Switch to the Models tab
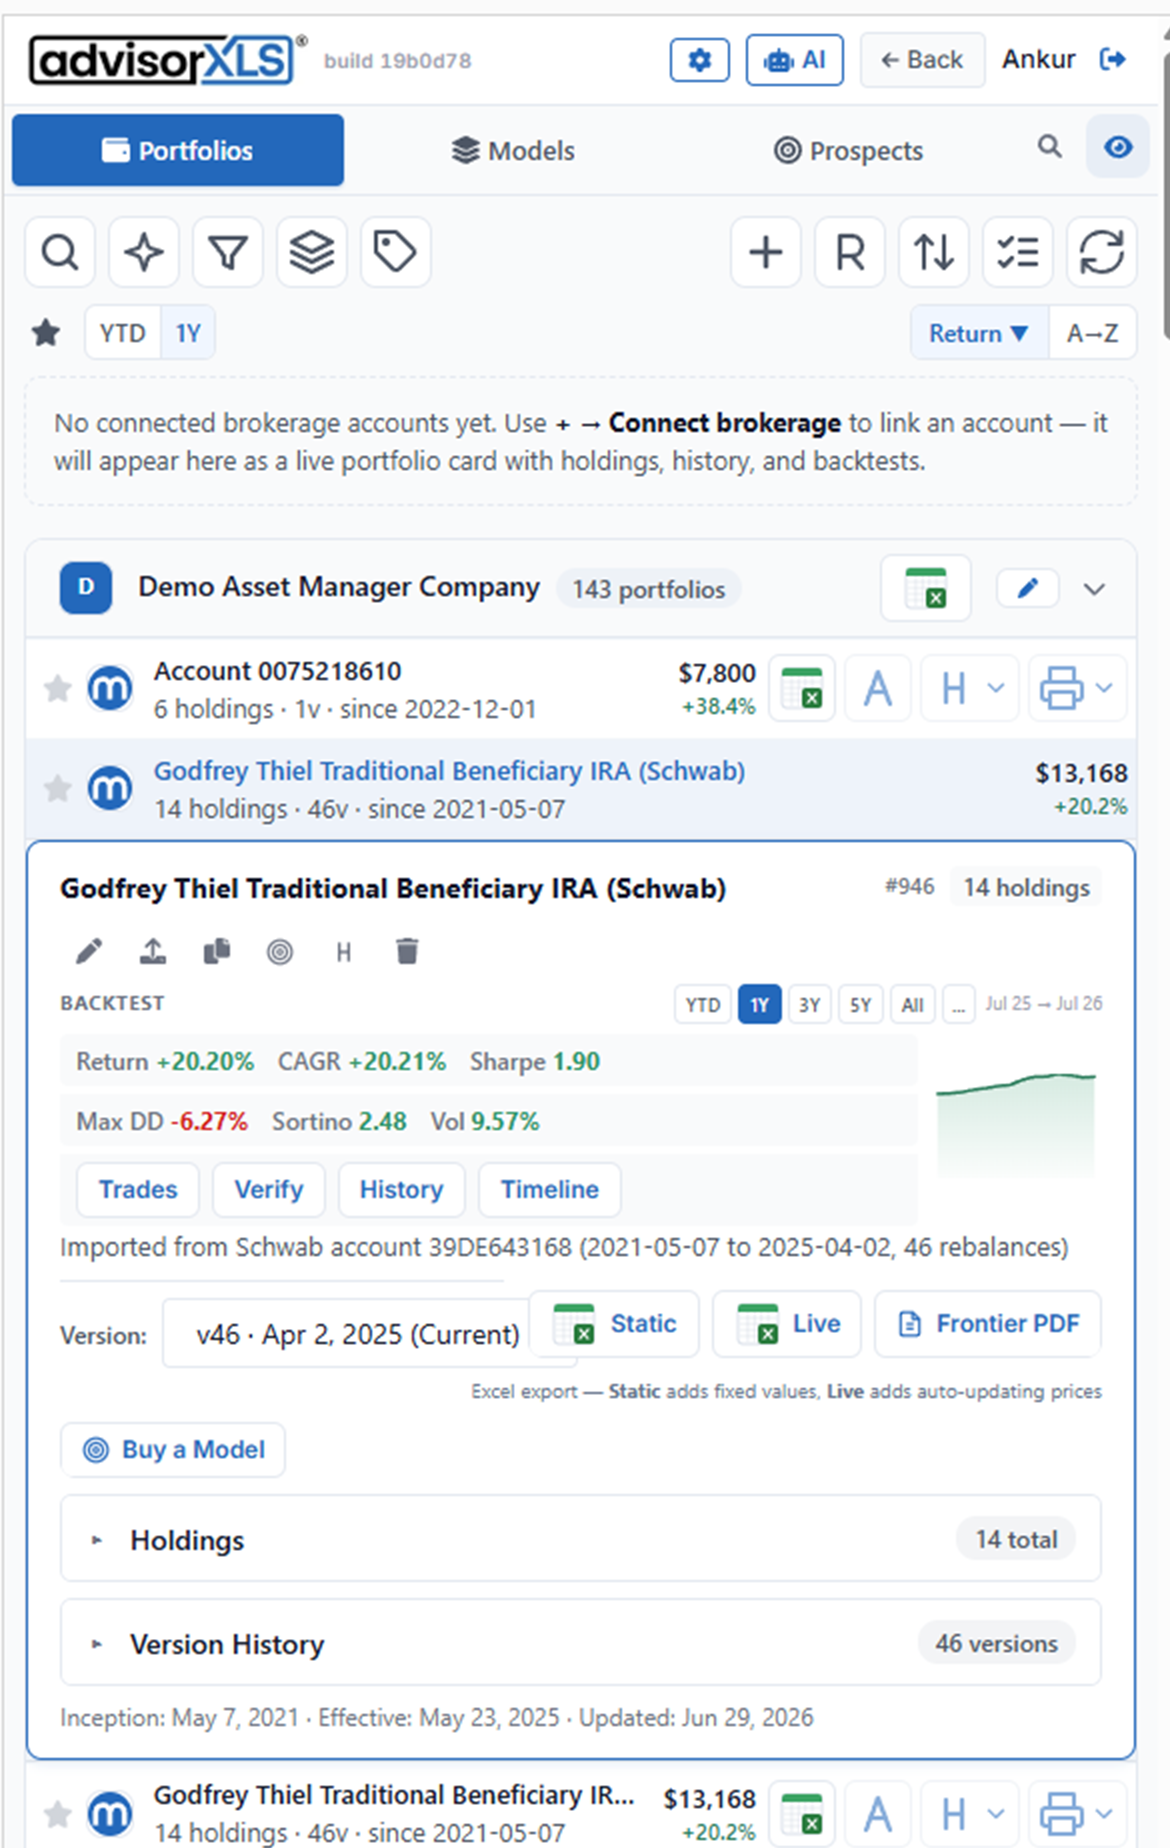The height and width of the screenshot is (1848, 1170). point(513,150)
